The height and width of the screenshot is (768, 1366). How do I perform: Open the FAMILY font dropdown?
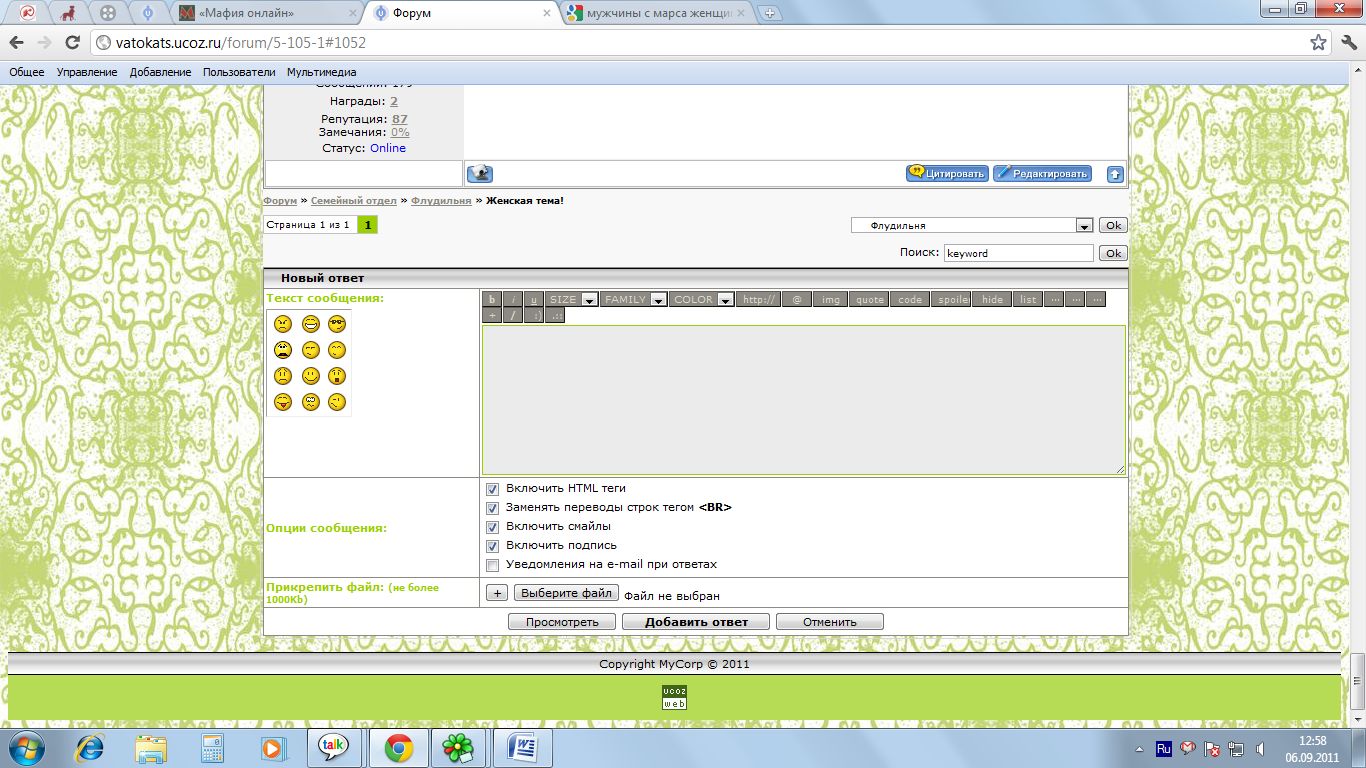click(x=634, y=299)
